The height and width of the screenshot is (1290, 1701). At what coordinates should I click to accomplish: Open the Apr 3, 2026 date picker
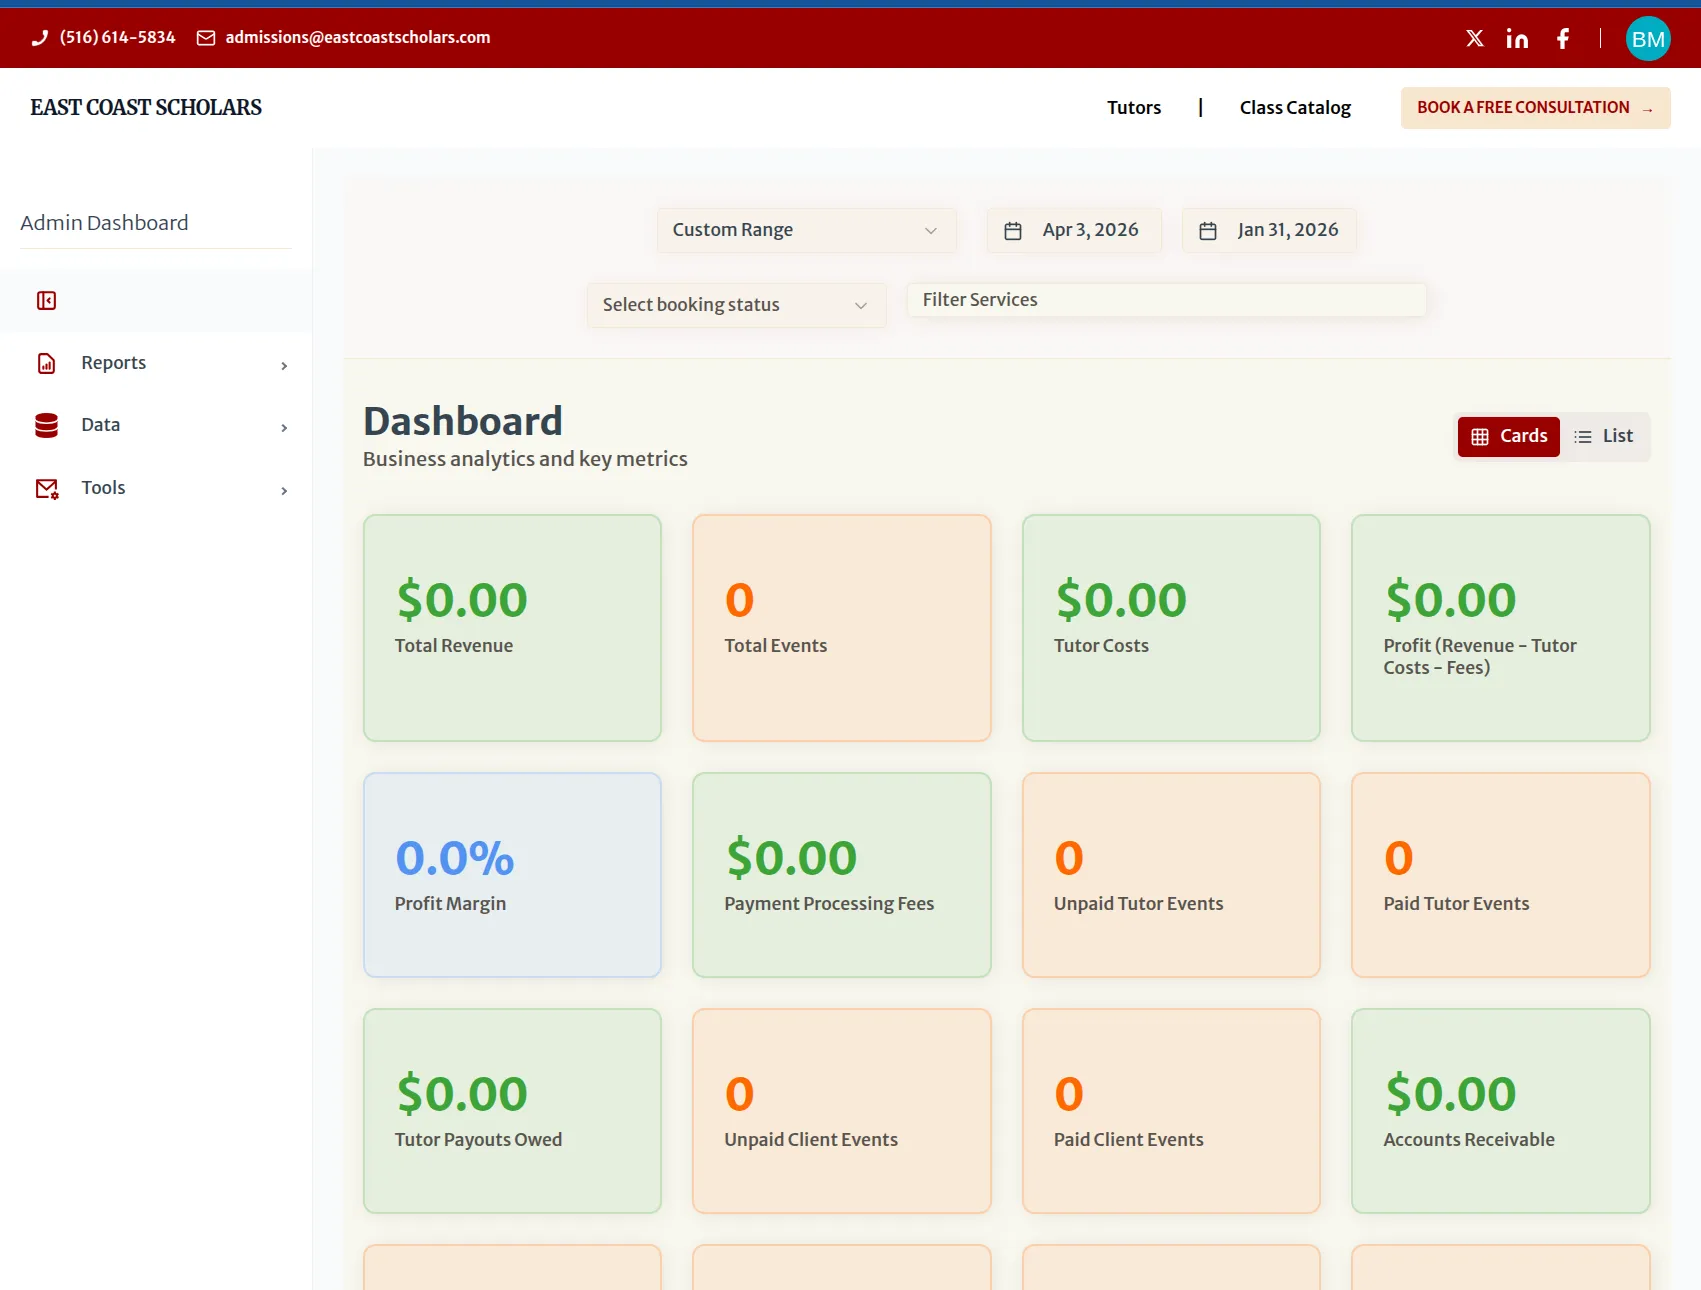[1073, 230]
